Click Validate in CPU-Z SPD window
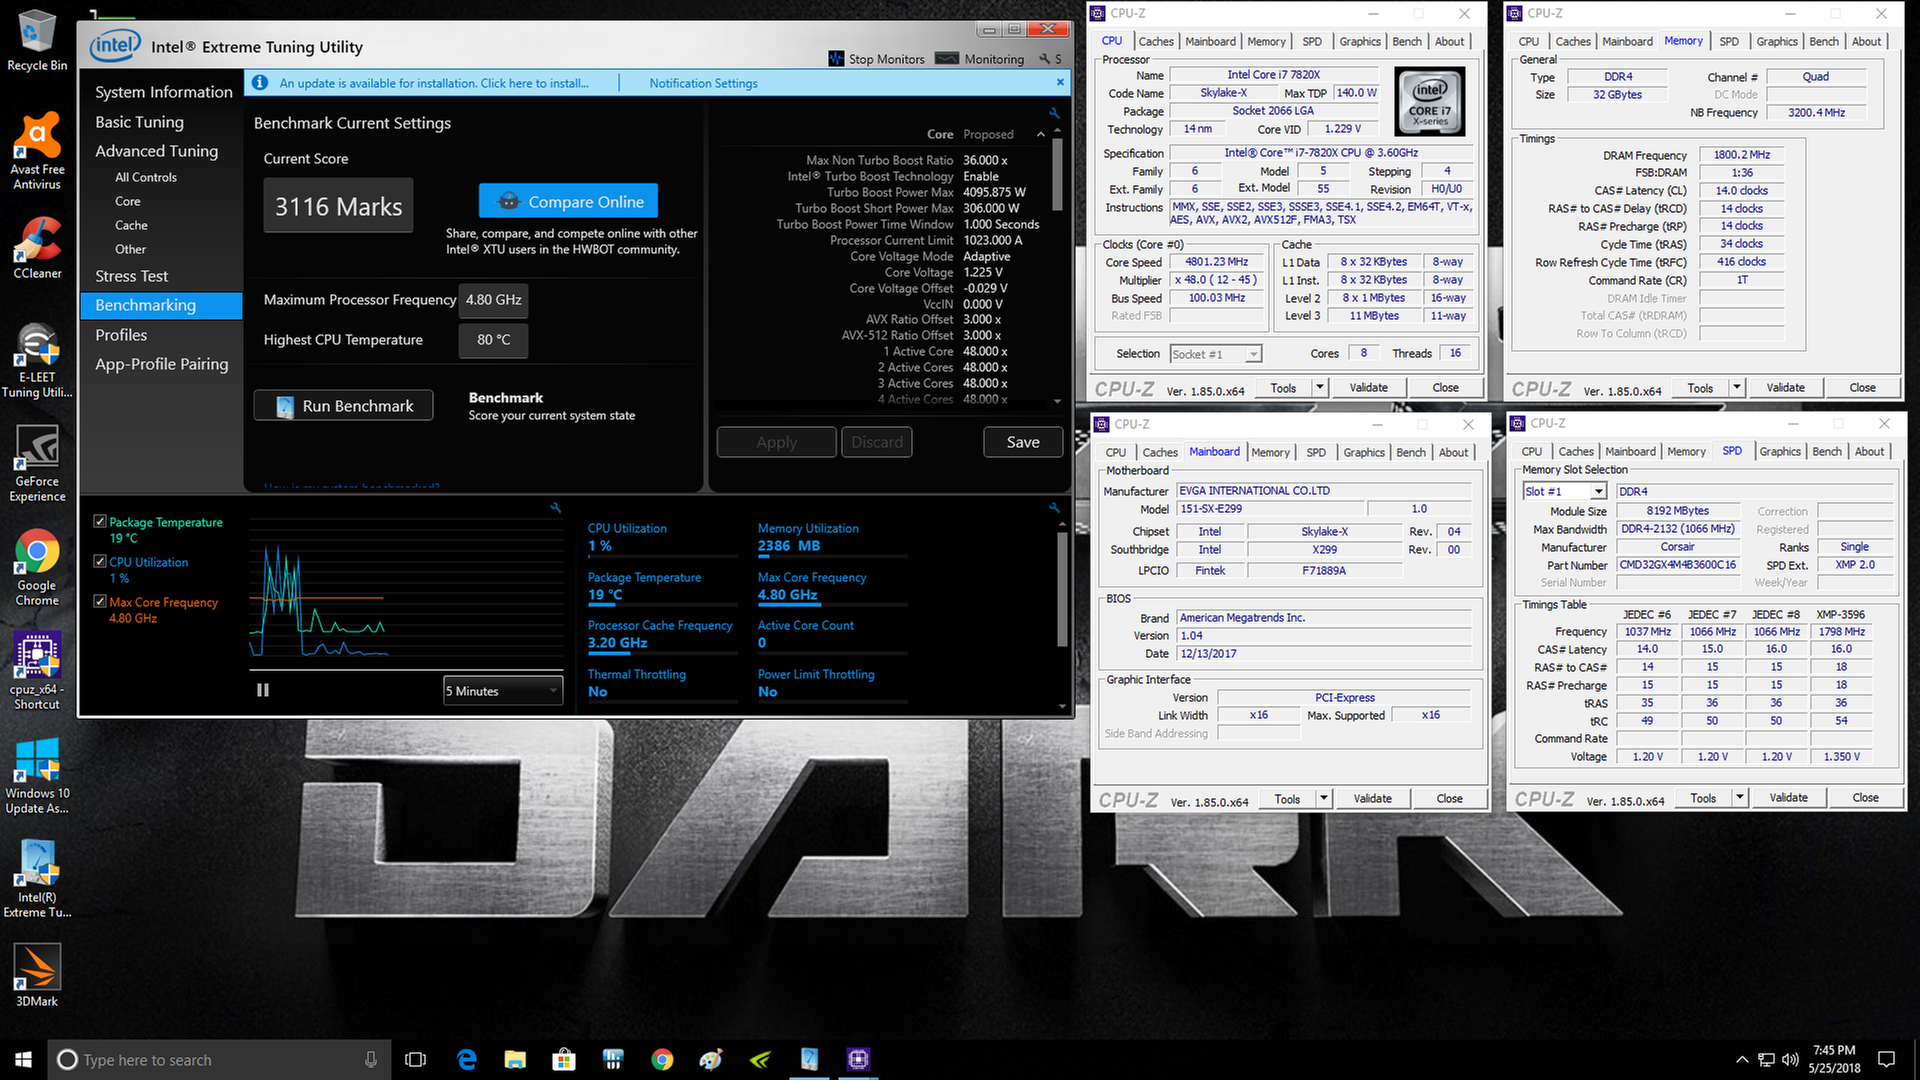 coord(1788,798)
